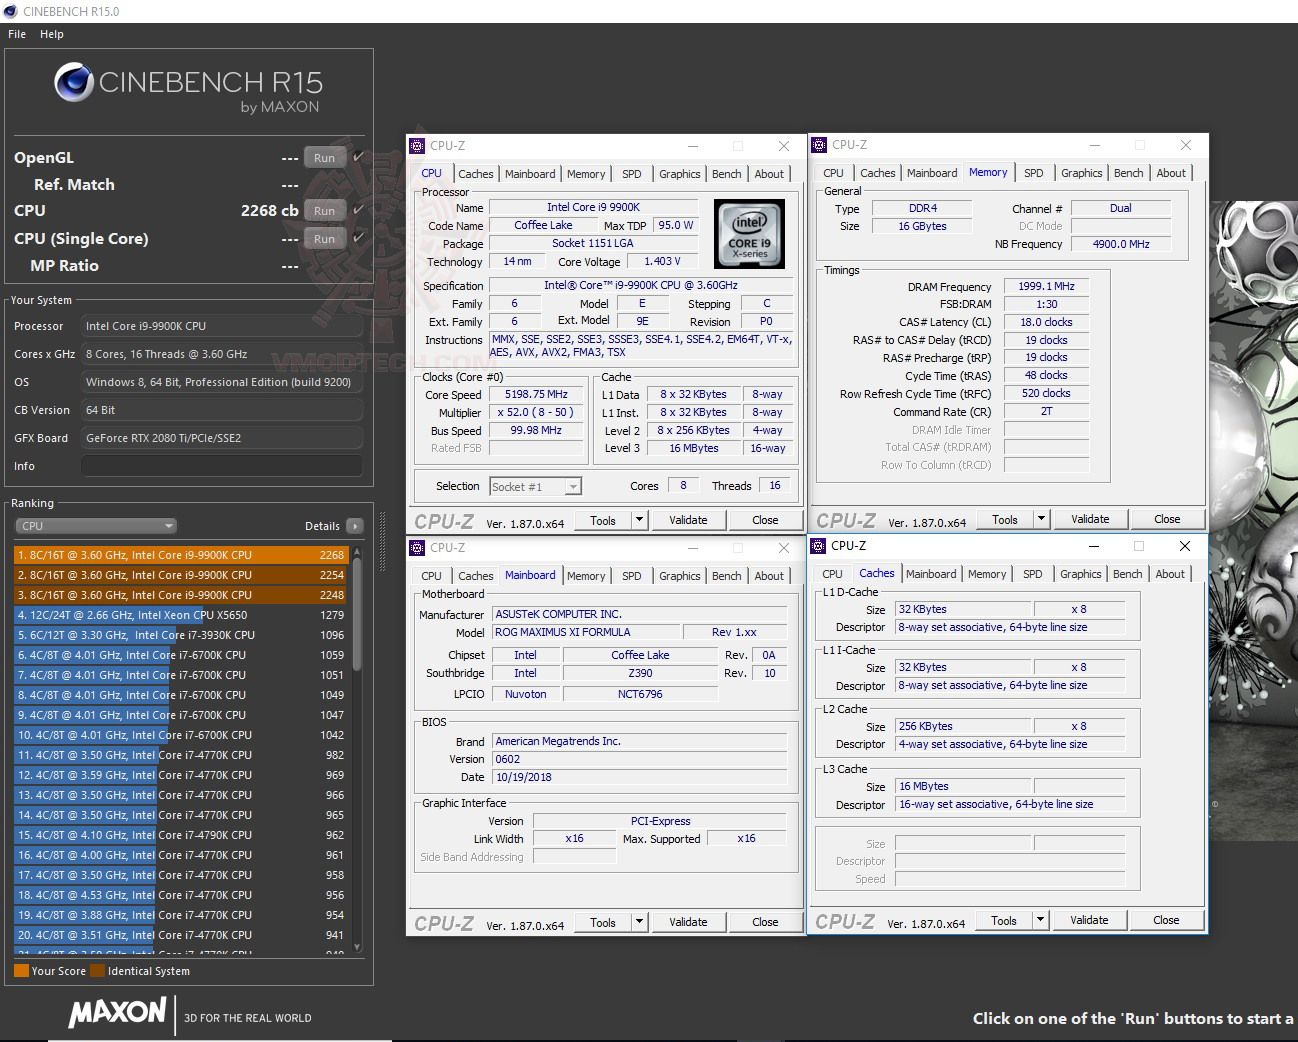This screenshot has width=1298, height=1042.
Task: Switch to the SPD tab in the CPU window
Action: (x=631, y=173)
